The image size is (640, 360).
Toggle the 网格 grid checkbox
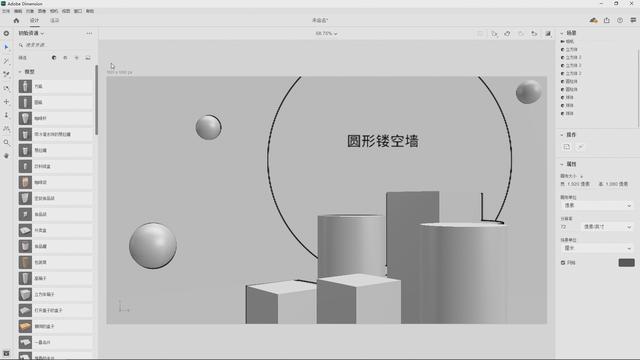563,263
